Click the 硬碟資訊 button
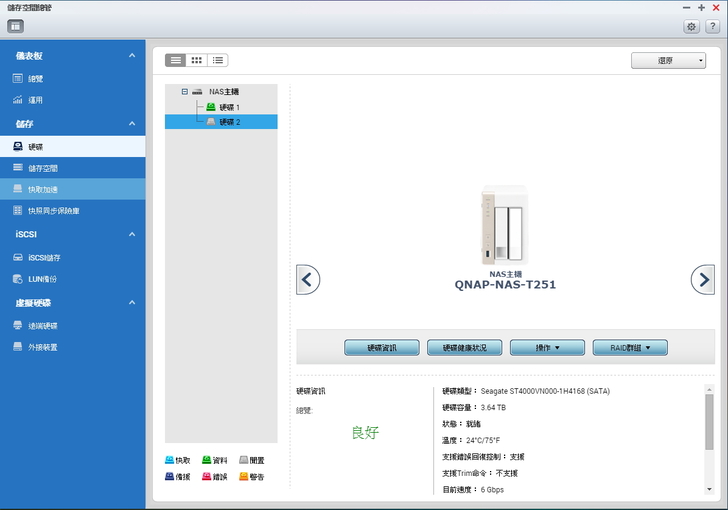The width and height of the screenshot is (728, 510). tap(382, 348)
